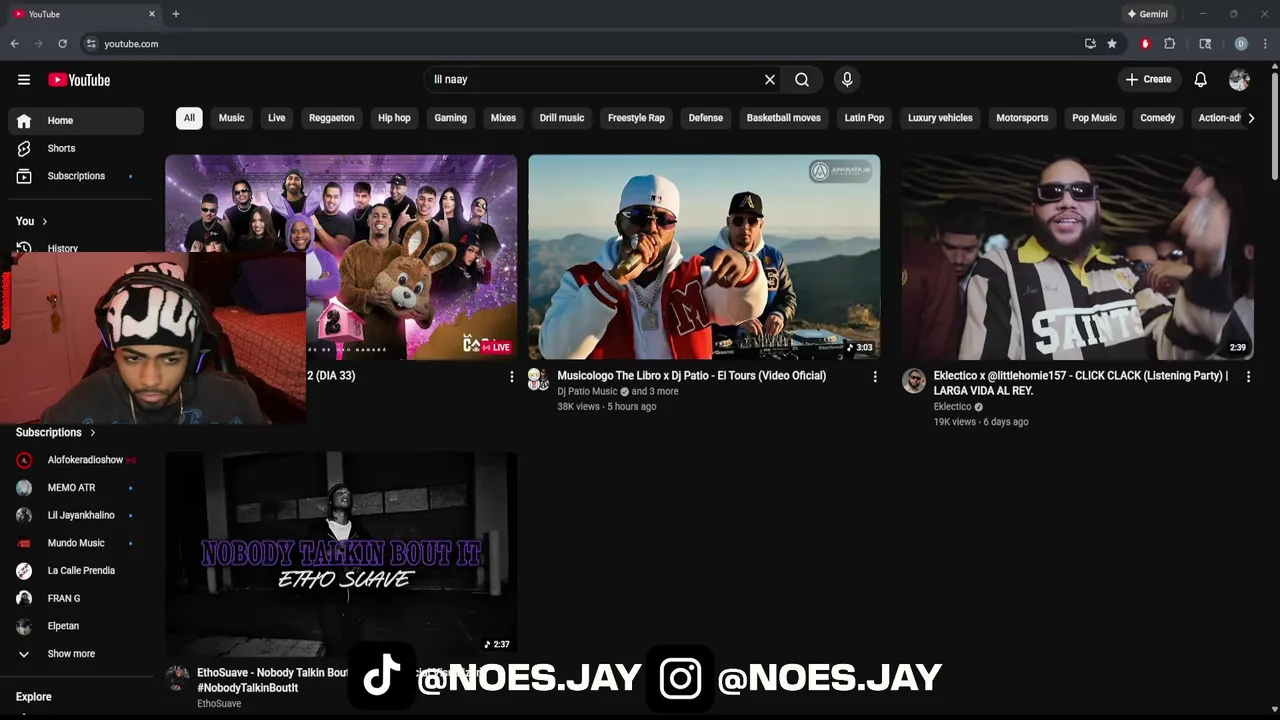This screenshot has height=720, width=1280.
Task: Click the browser reload button
Action: click(x=62, y=44)
